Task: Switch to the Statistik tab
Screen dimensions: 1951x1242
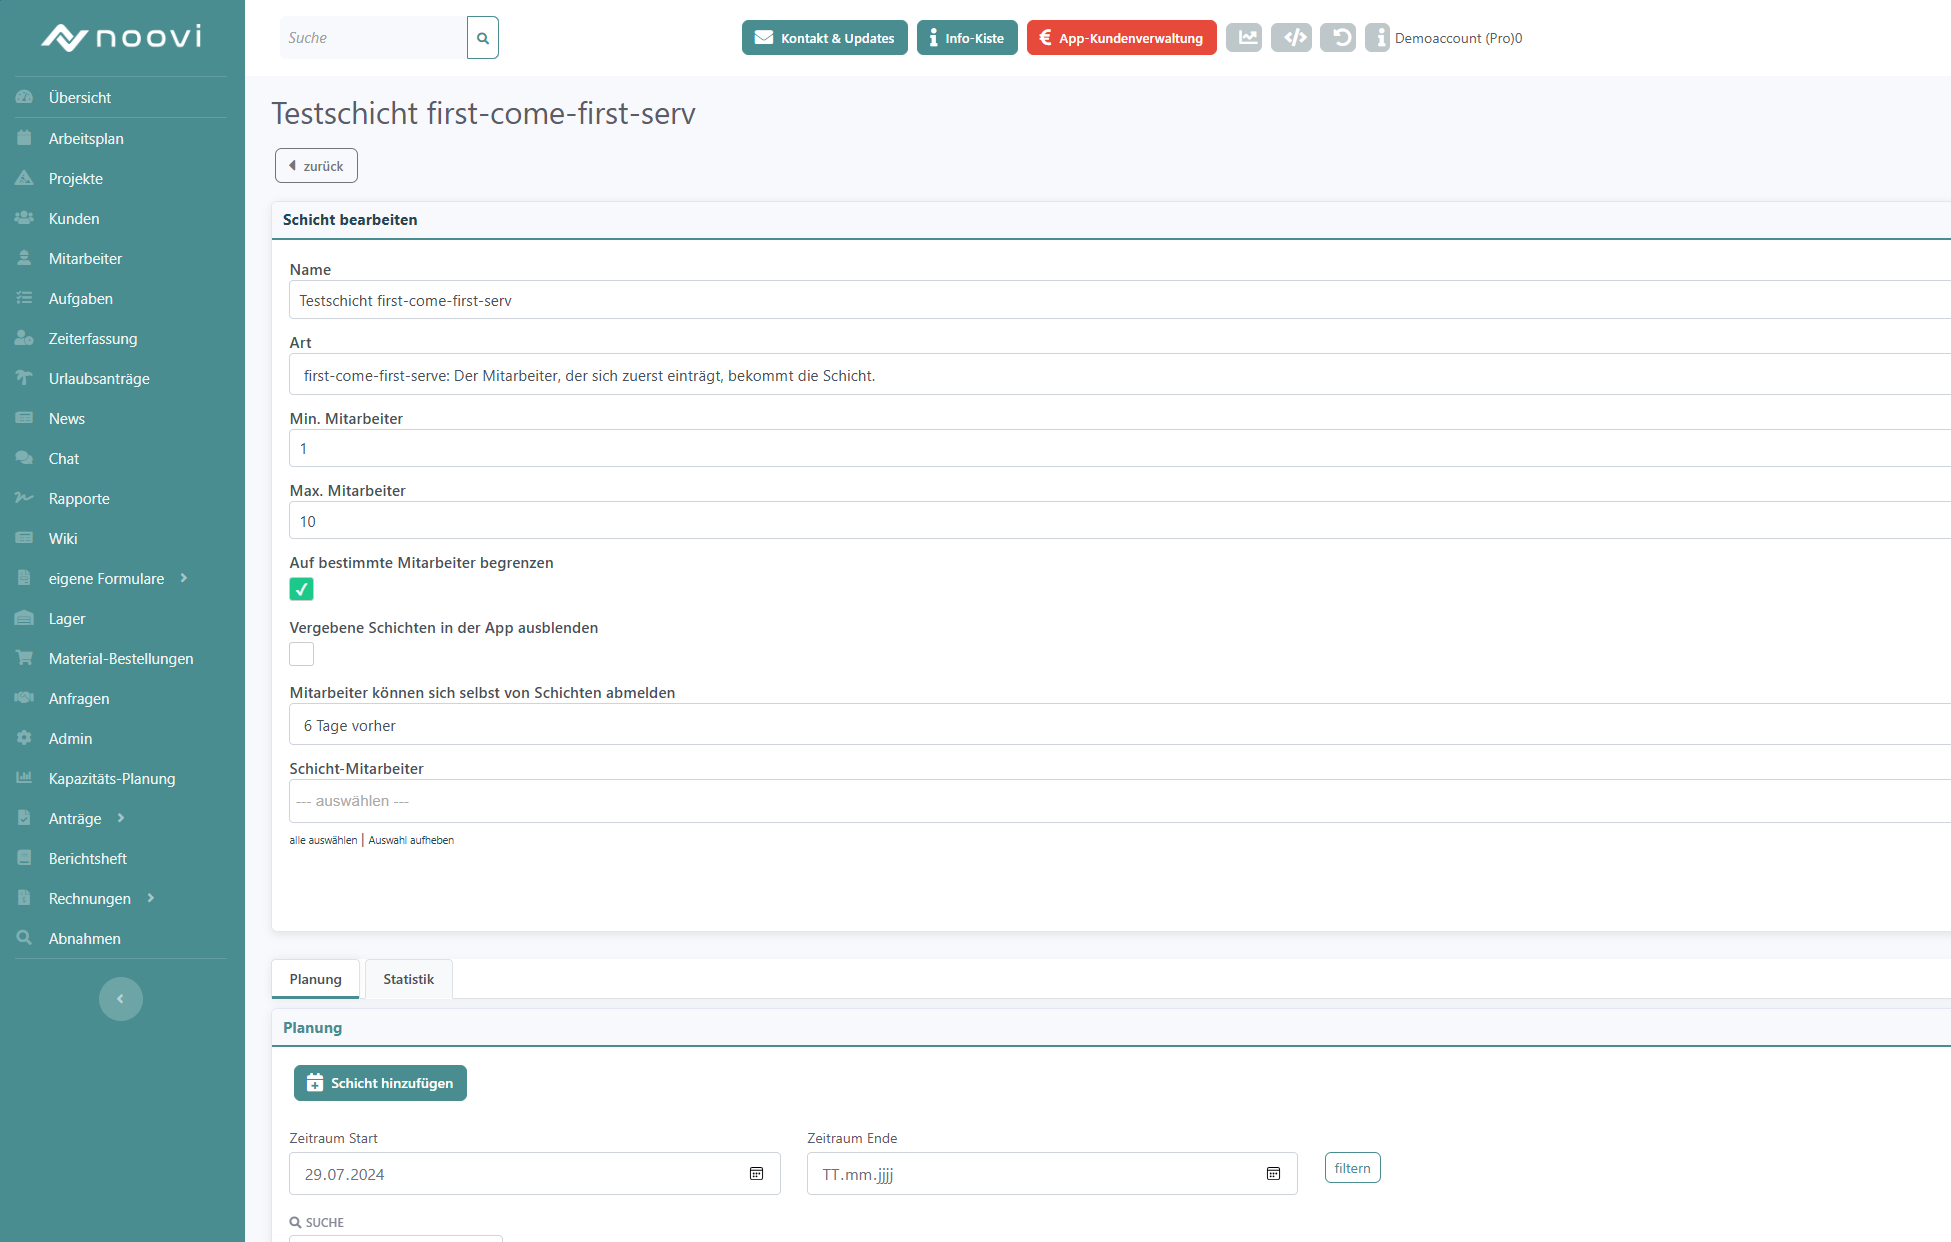Action: pos(408,979)
